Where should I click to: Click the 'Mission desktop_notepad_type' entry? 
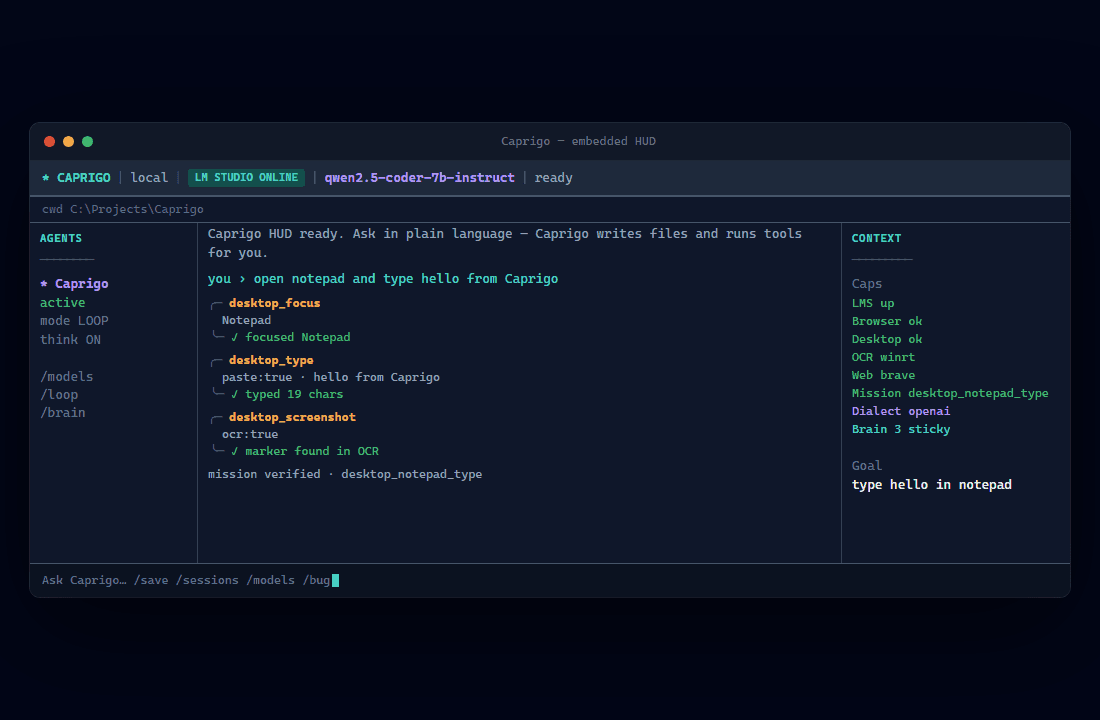tap(950, 393)
